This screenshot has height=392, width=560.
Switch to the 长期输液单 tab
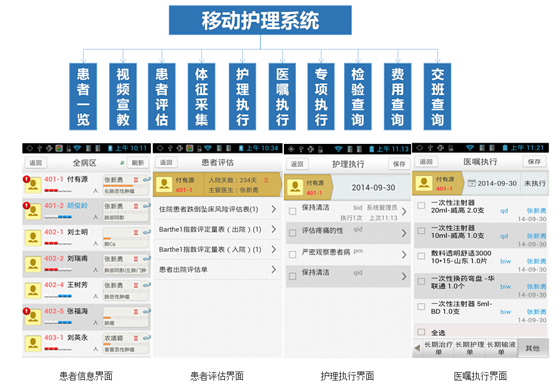pyautogui.click(x=501, y=348)
